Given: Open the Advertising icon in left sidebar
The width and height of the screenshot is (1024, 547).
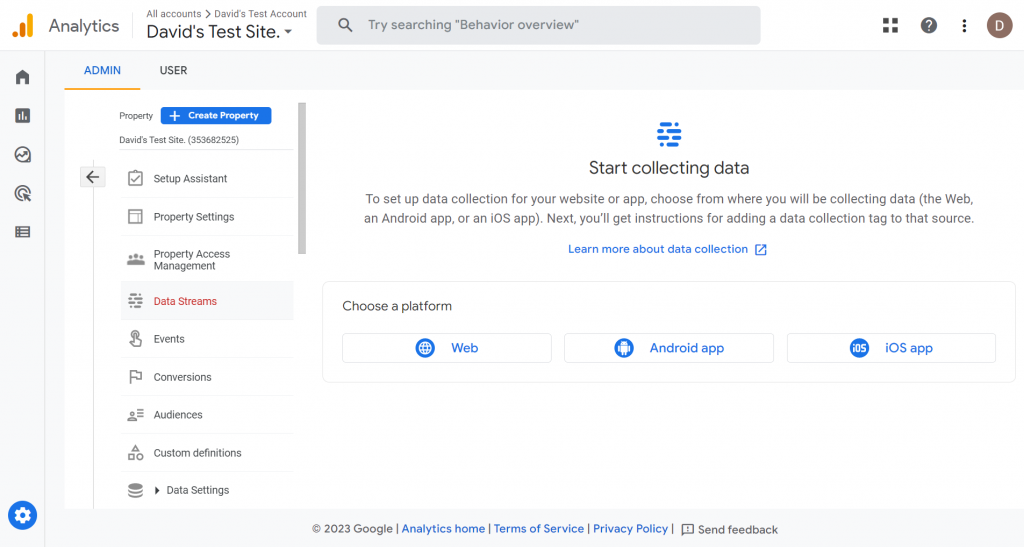Looking at the screenshot, I should point(22,193).
